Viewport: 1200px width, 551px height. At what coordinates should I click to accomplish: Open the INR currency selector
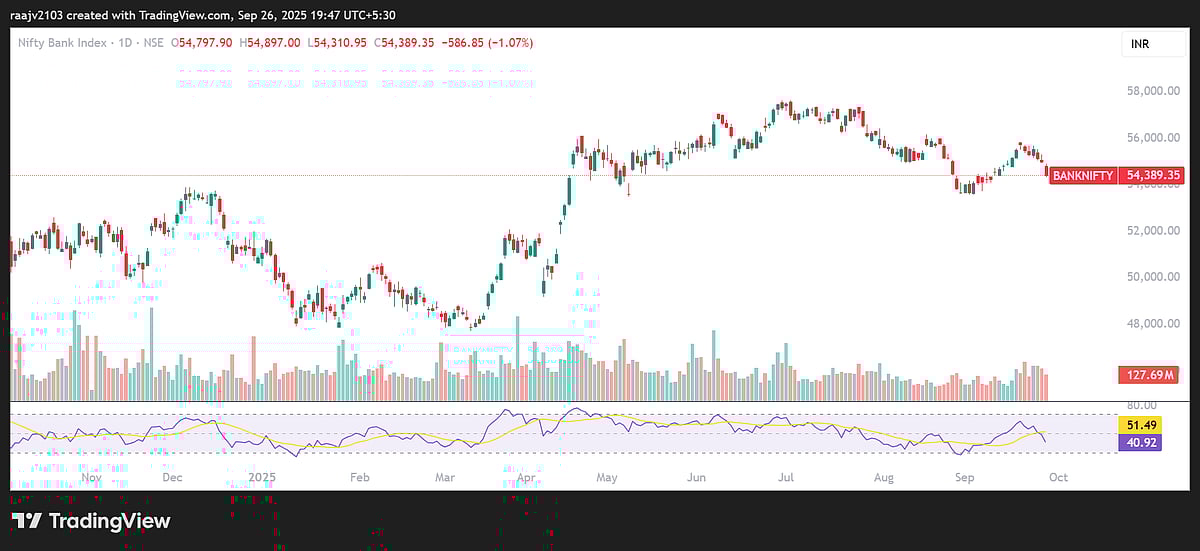(x=1153, y=45)
